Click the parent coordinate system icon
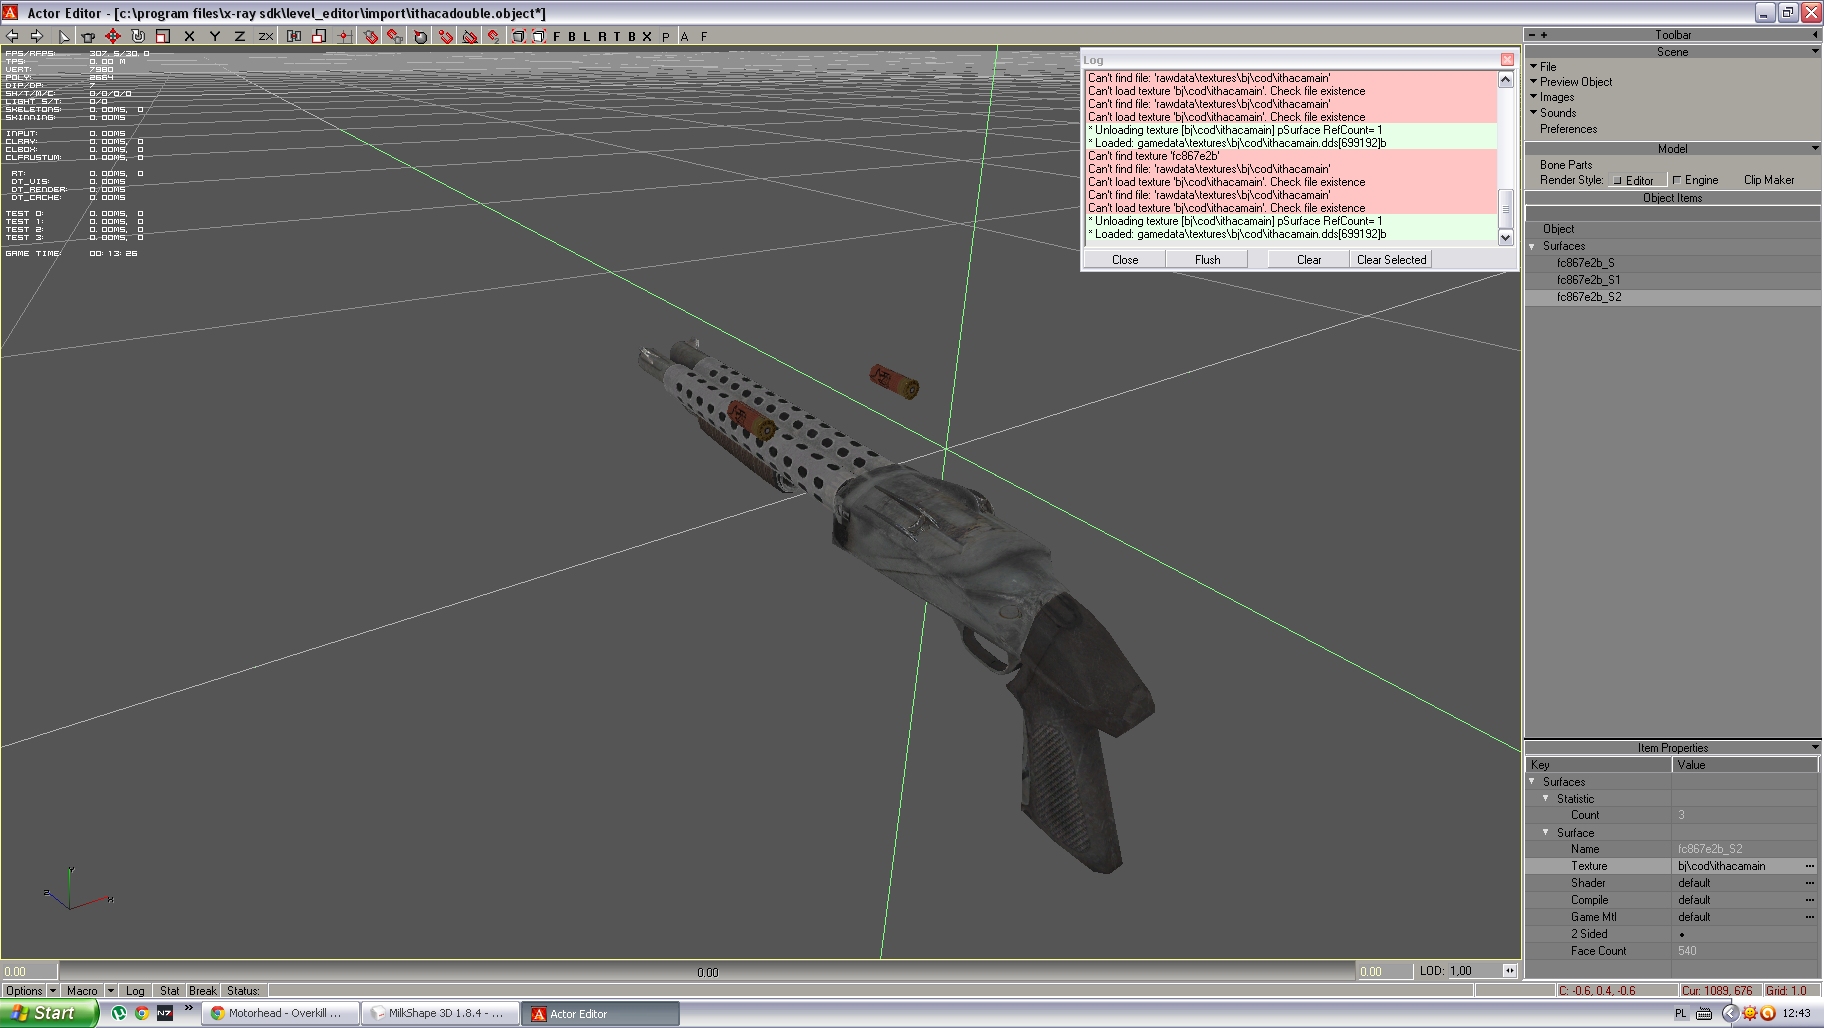Image resolution: width=1824 pixels, height=1028 pixels. pos(294,36)
